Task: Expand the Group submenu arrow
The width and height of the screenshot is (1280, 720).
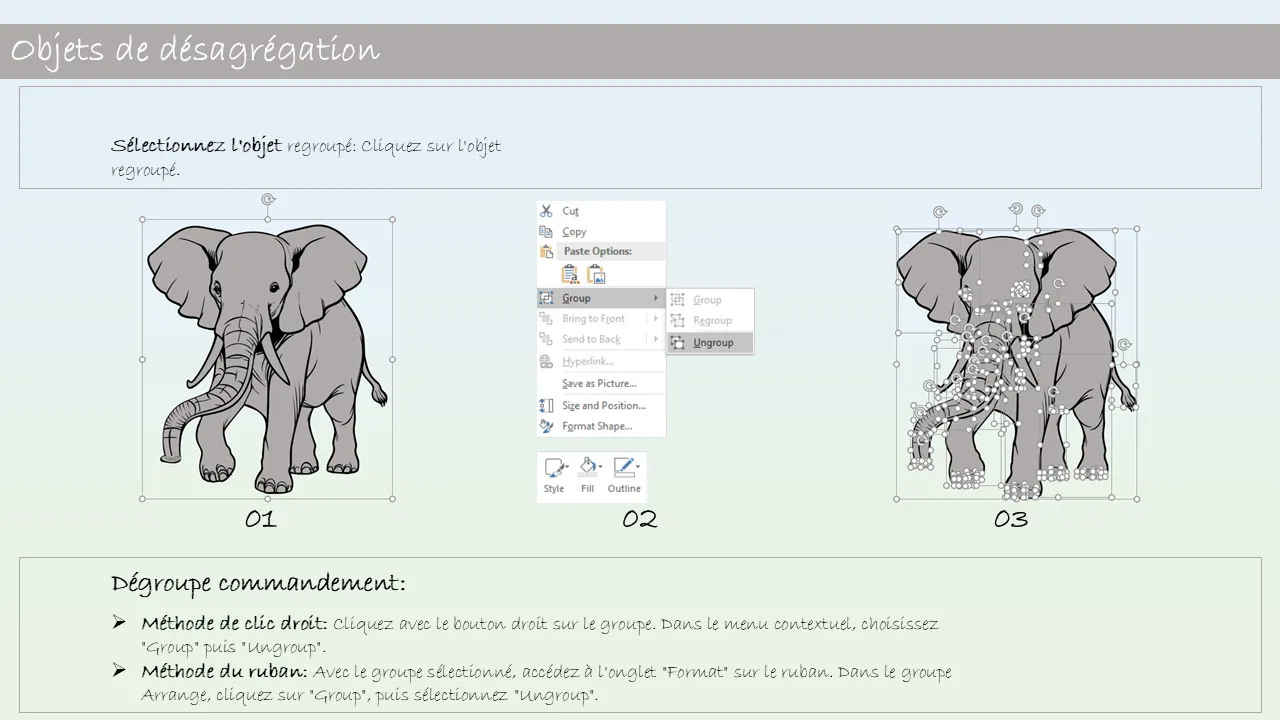Action: coord(656,298)
